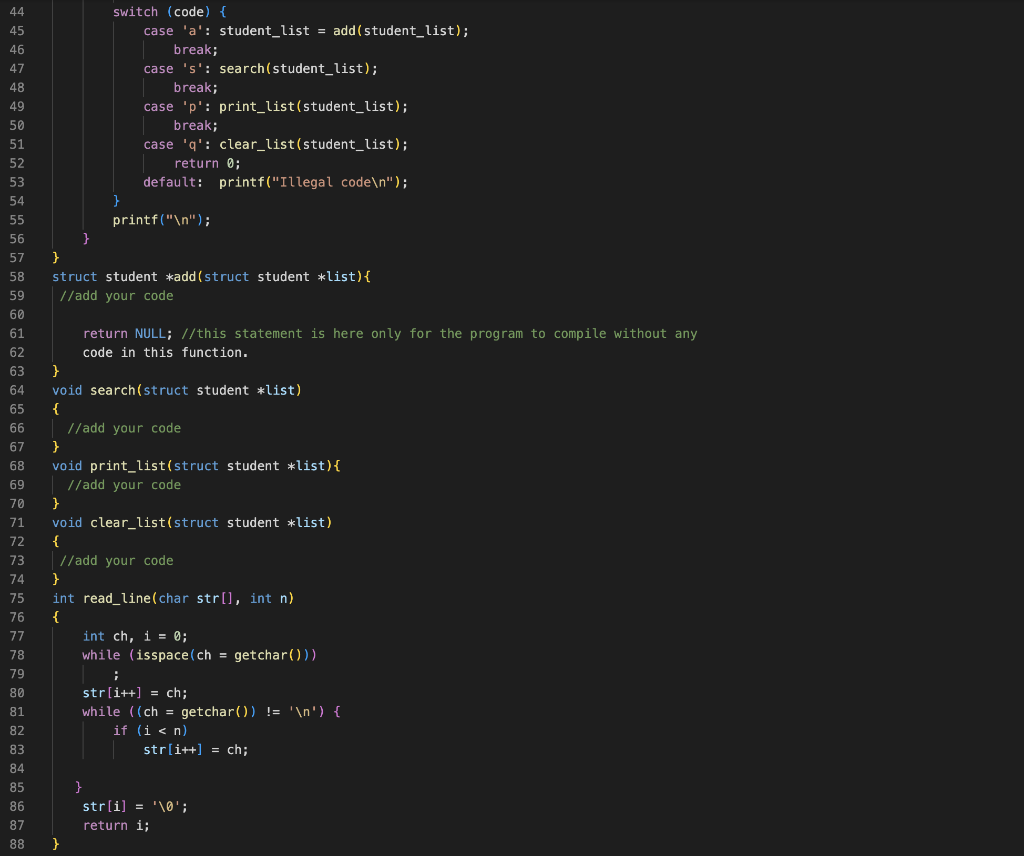This screenshot has height=856, width=1024.
Task: Click the clear_list function name on line 71
Action: pos(128,523)
